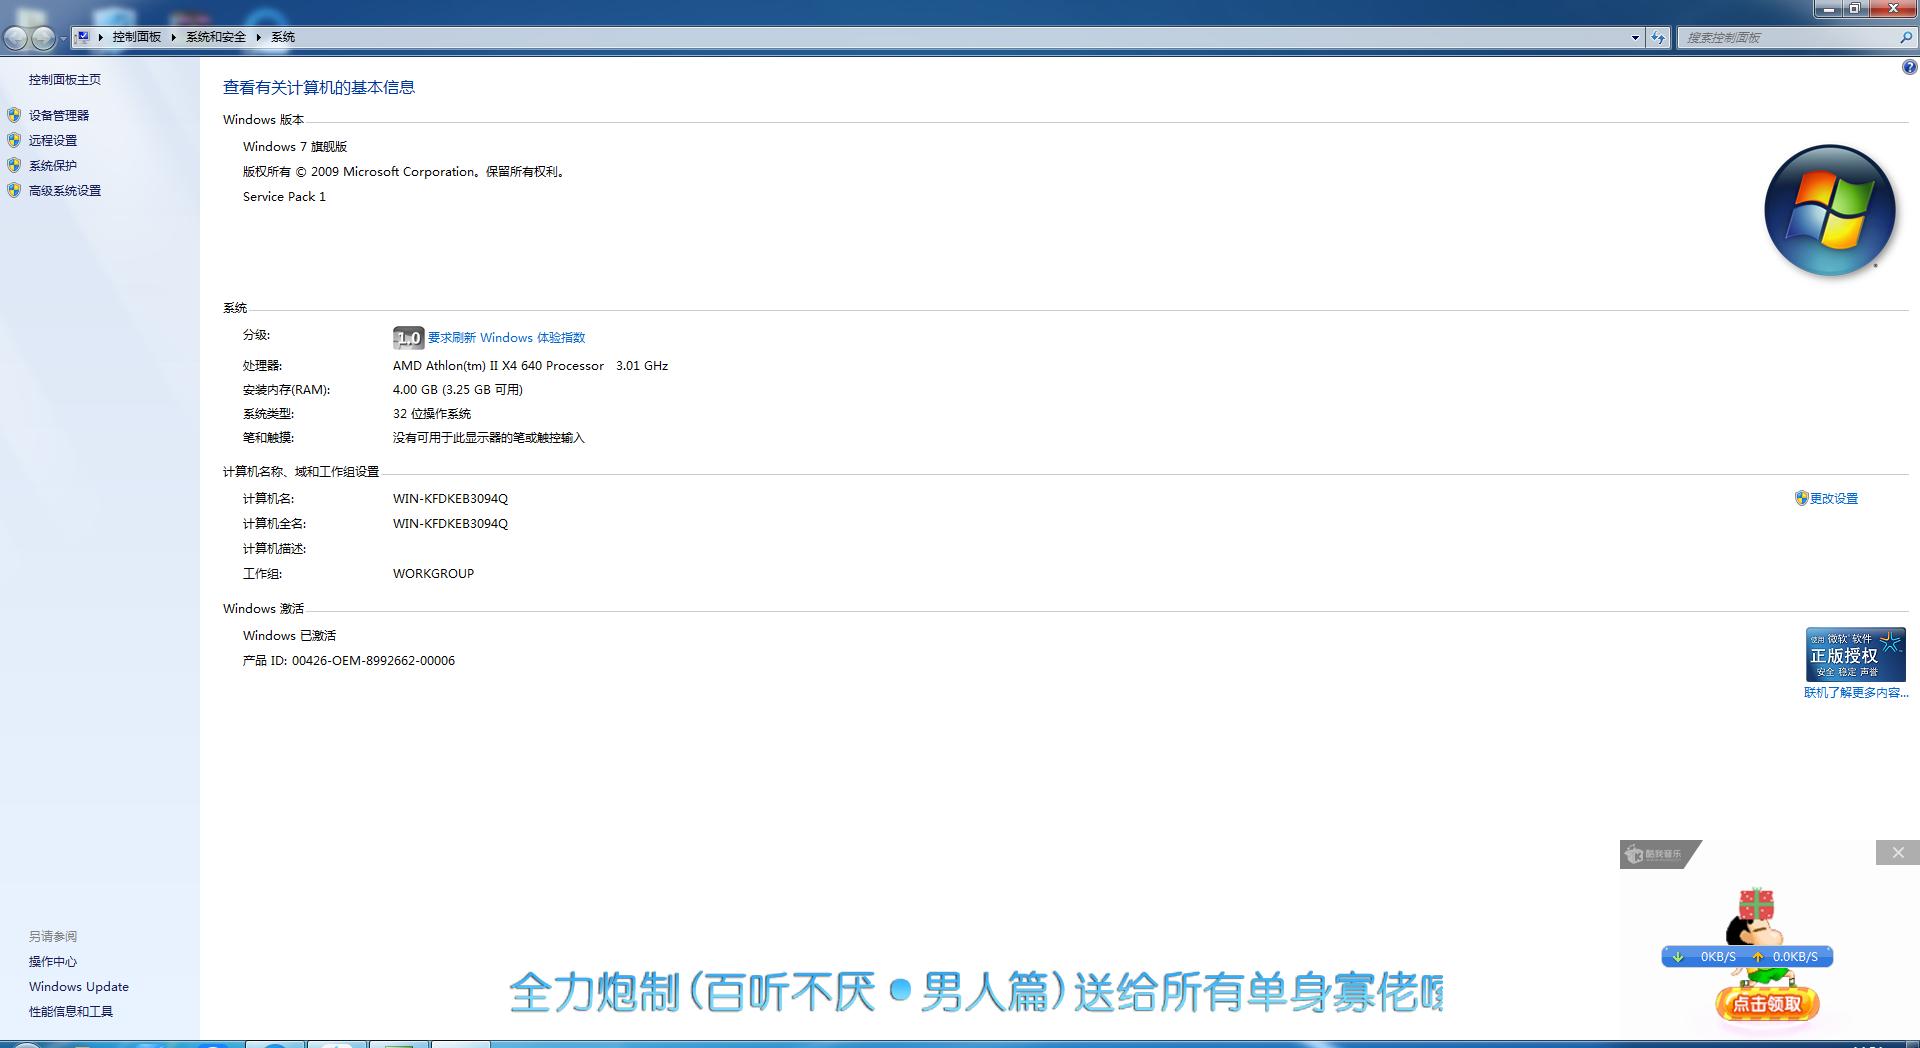Click the Windows 已激活 status text
The width and height of the screenshot is (1920, 1048).
point(289,635)
